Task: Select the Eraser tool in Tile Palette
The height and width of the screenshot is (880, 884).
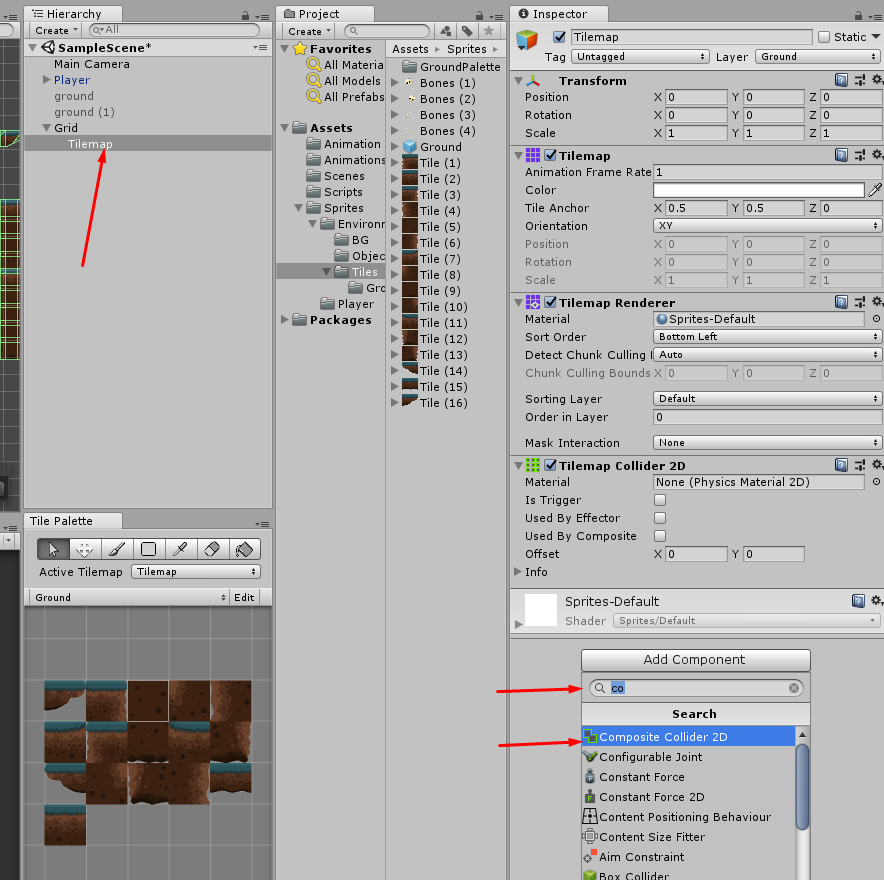Action: pyautogui.click(x=211, y=548)
